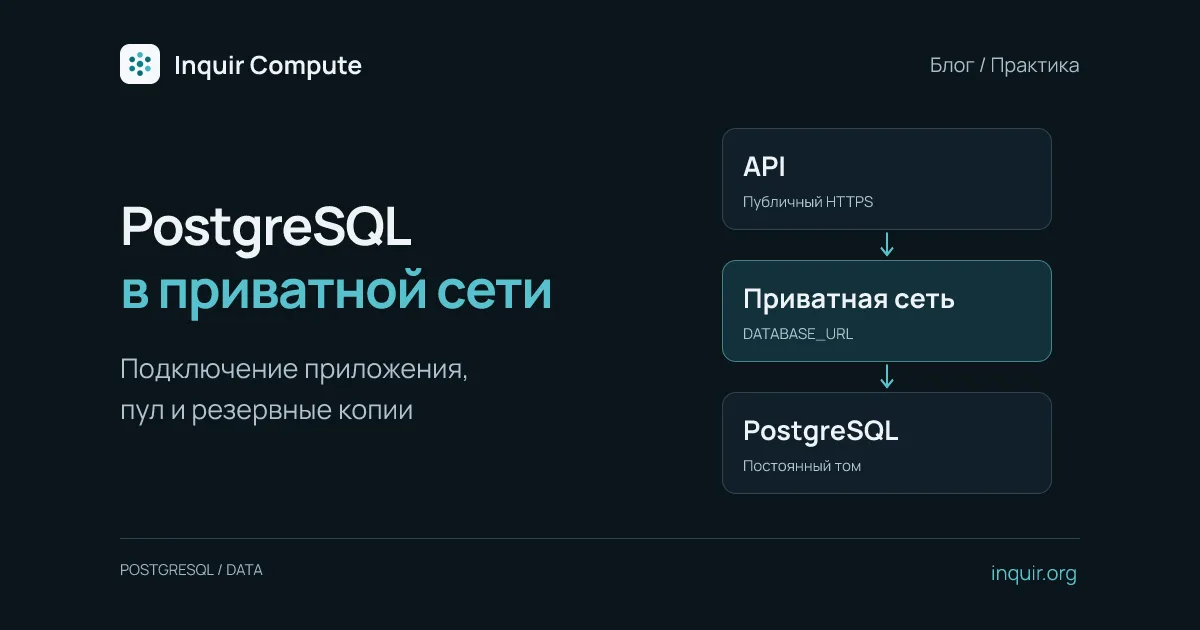Screen dimensions: 1200x630
Task: Click the 'Публичный HTTPS' label
Action: (x=808, y=202)
